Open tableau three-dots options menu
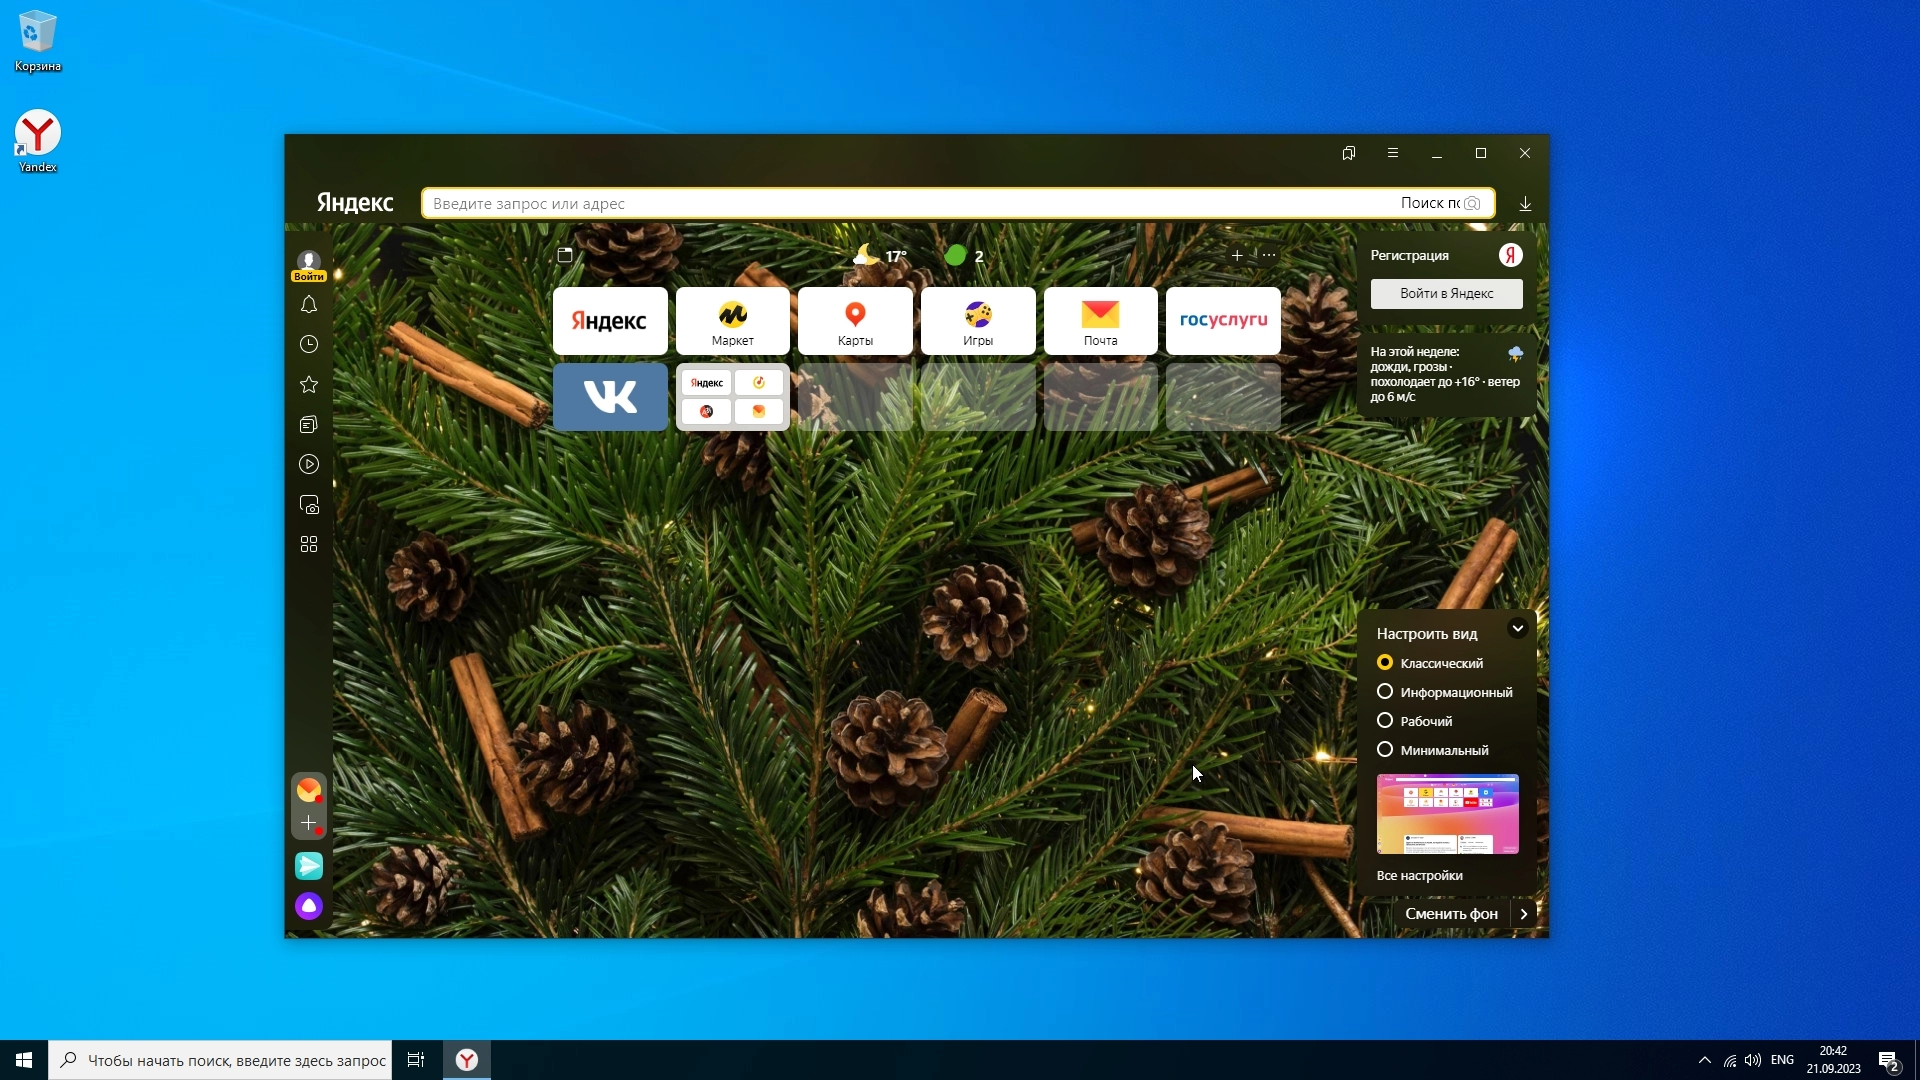Image resolution: width=1920 pixels, height=1080 pixels. click(x=1269, y=255)
